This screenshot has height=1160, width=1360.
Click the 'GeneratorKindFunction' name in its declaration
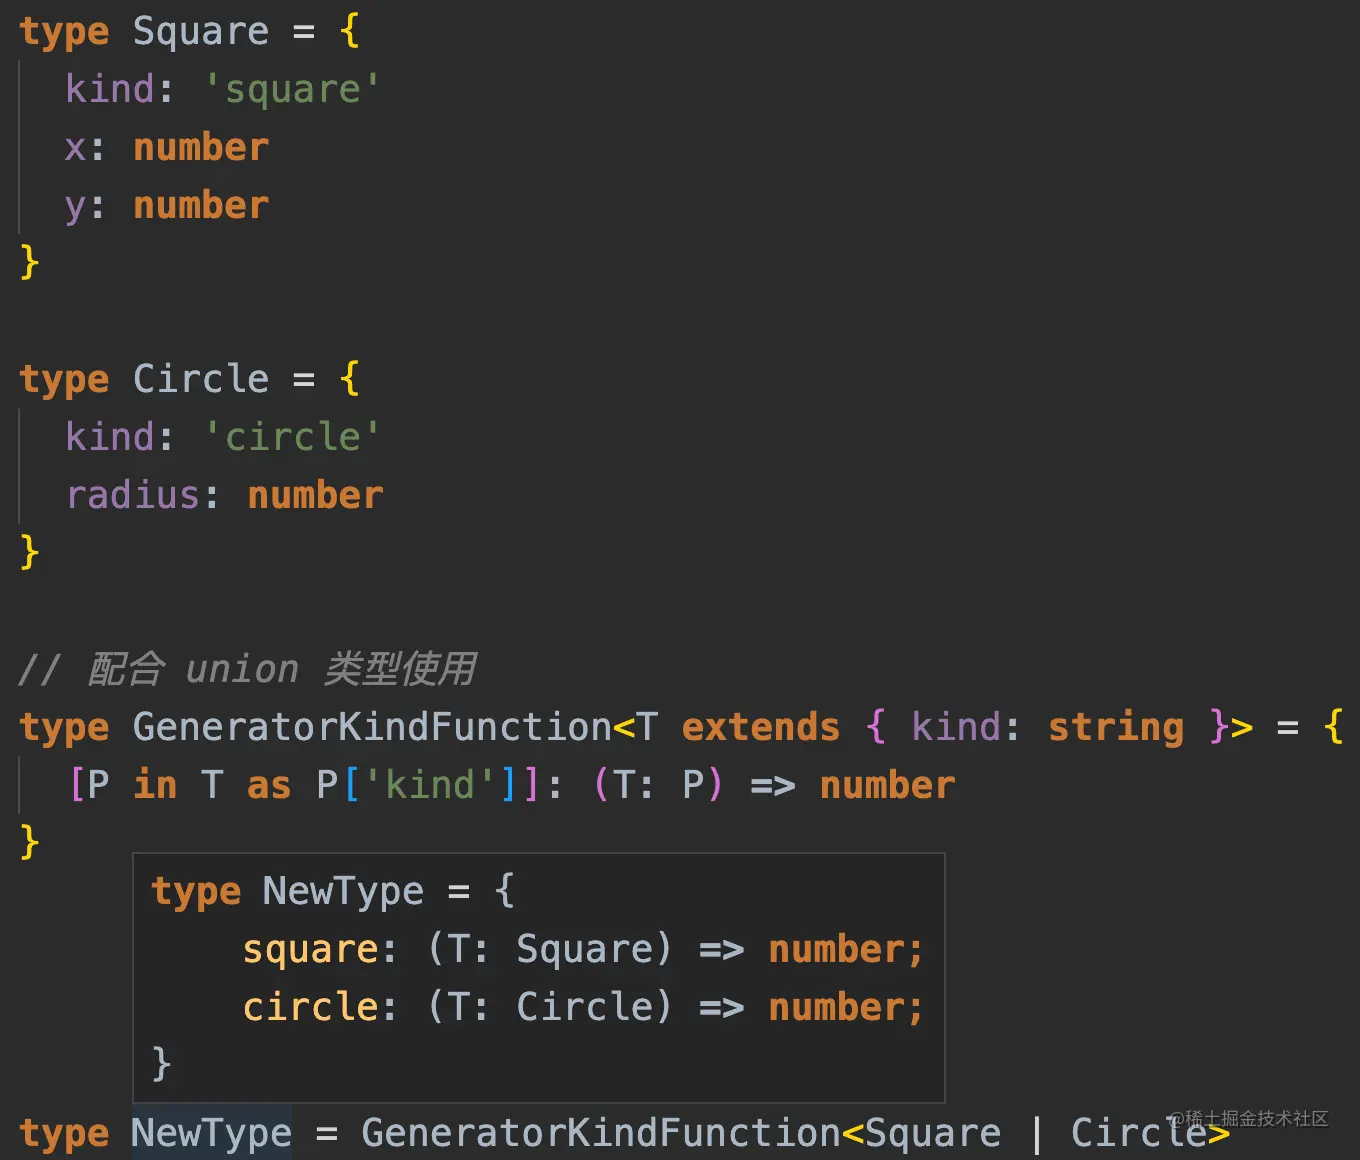tap(372, 727)
